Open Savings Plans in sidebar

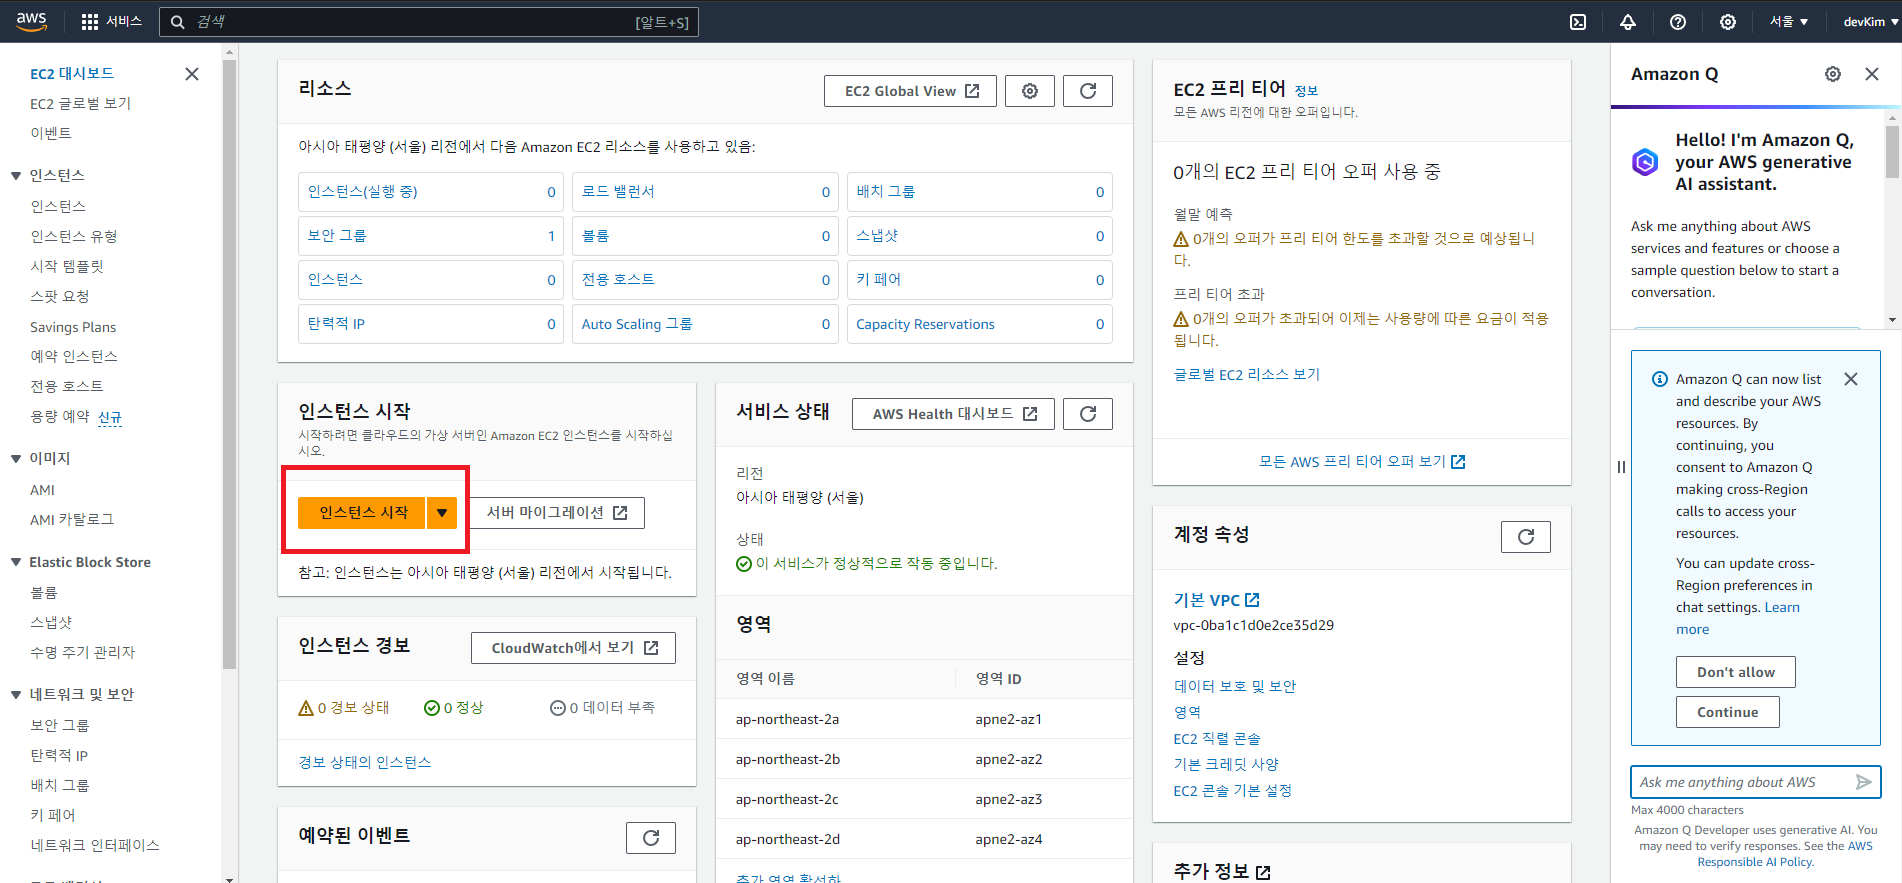[73, 327]
